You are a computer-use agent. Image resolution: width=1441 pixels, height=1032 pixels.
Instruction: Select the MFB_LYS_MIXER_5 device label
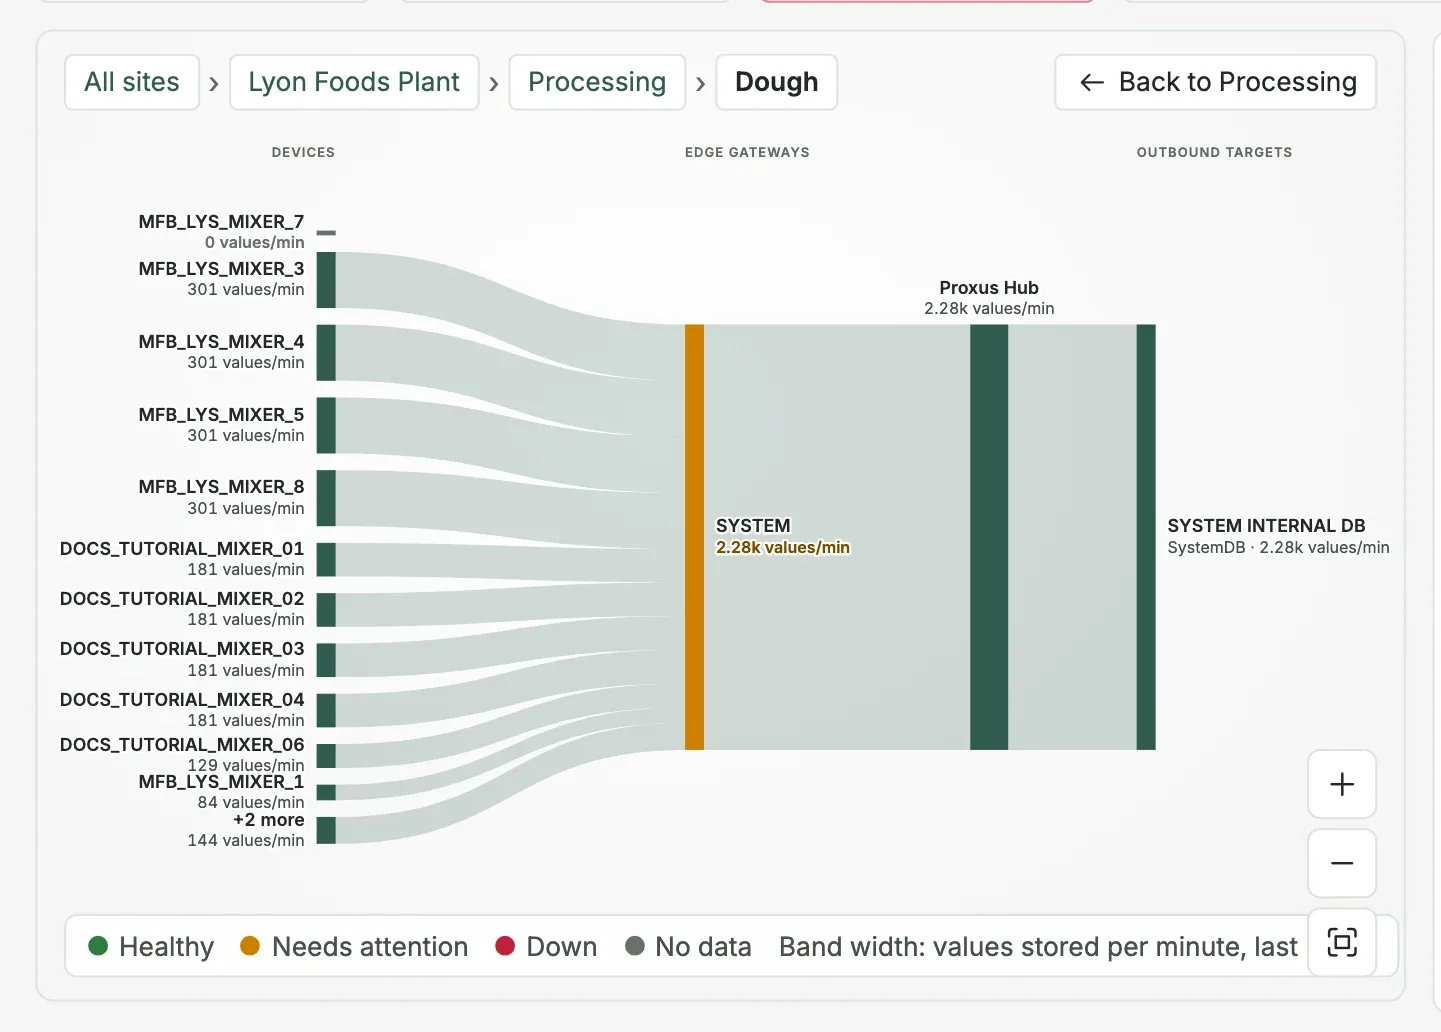221,415
